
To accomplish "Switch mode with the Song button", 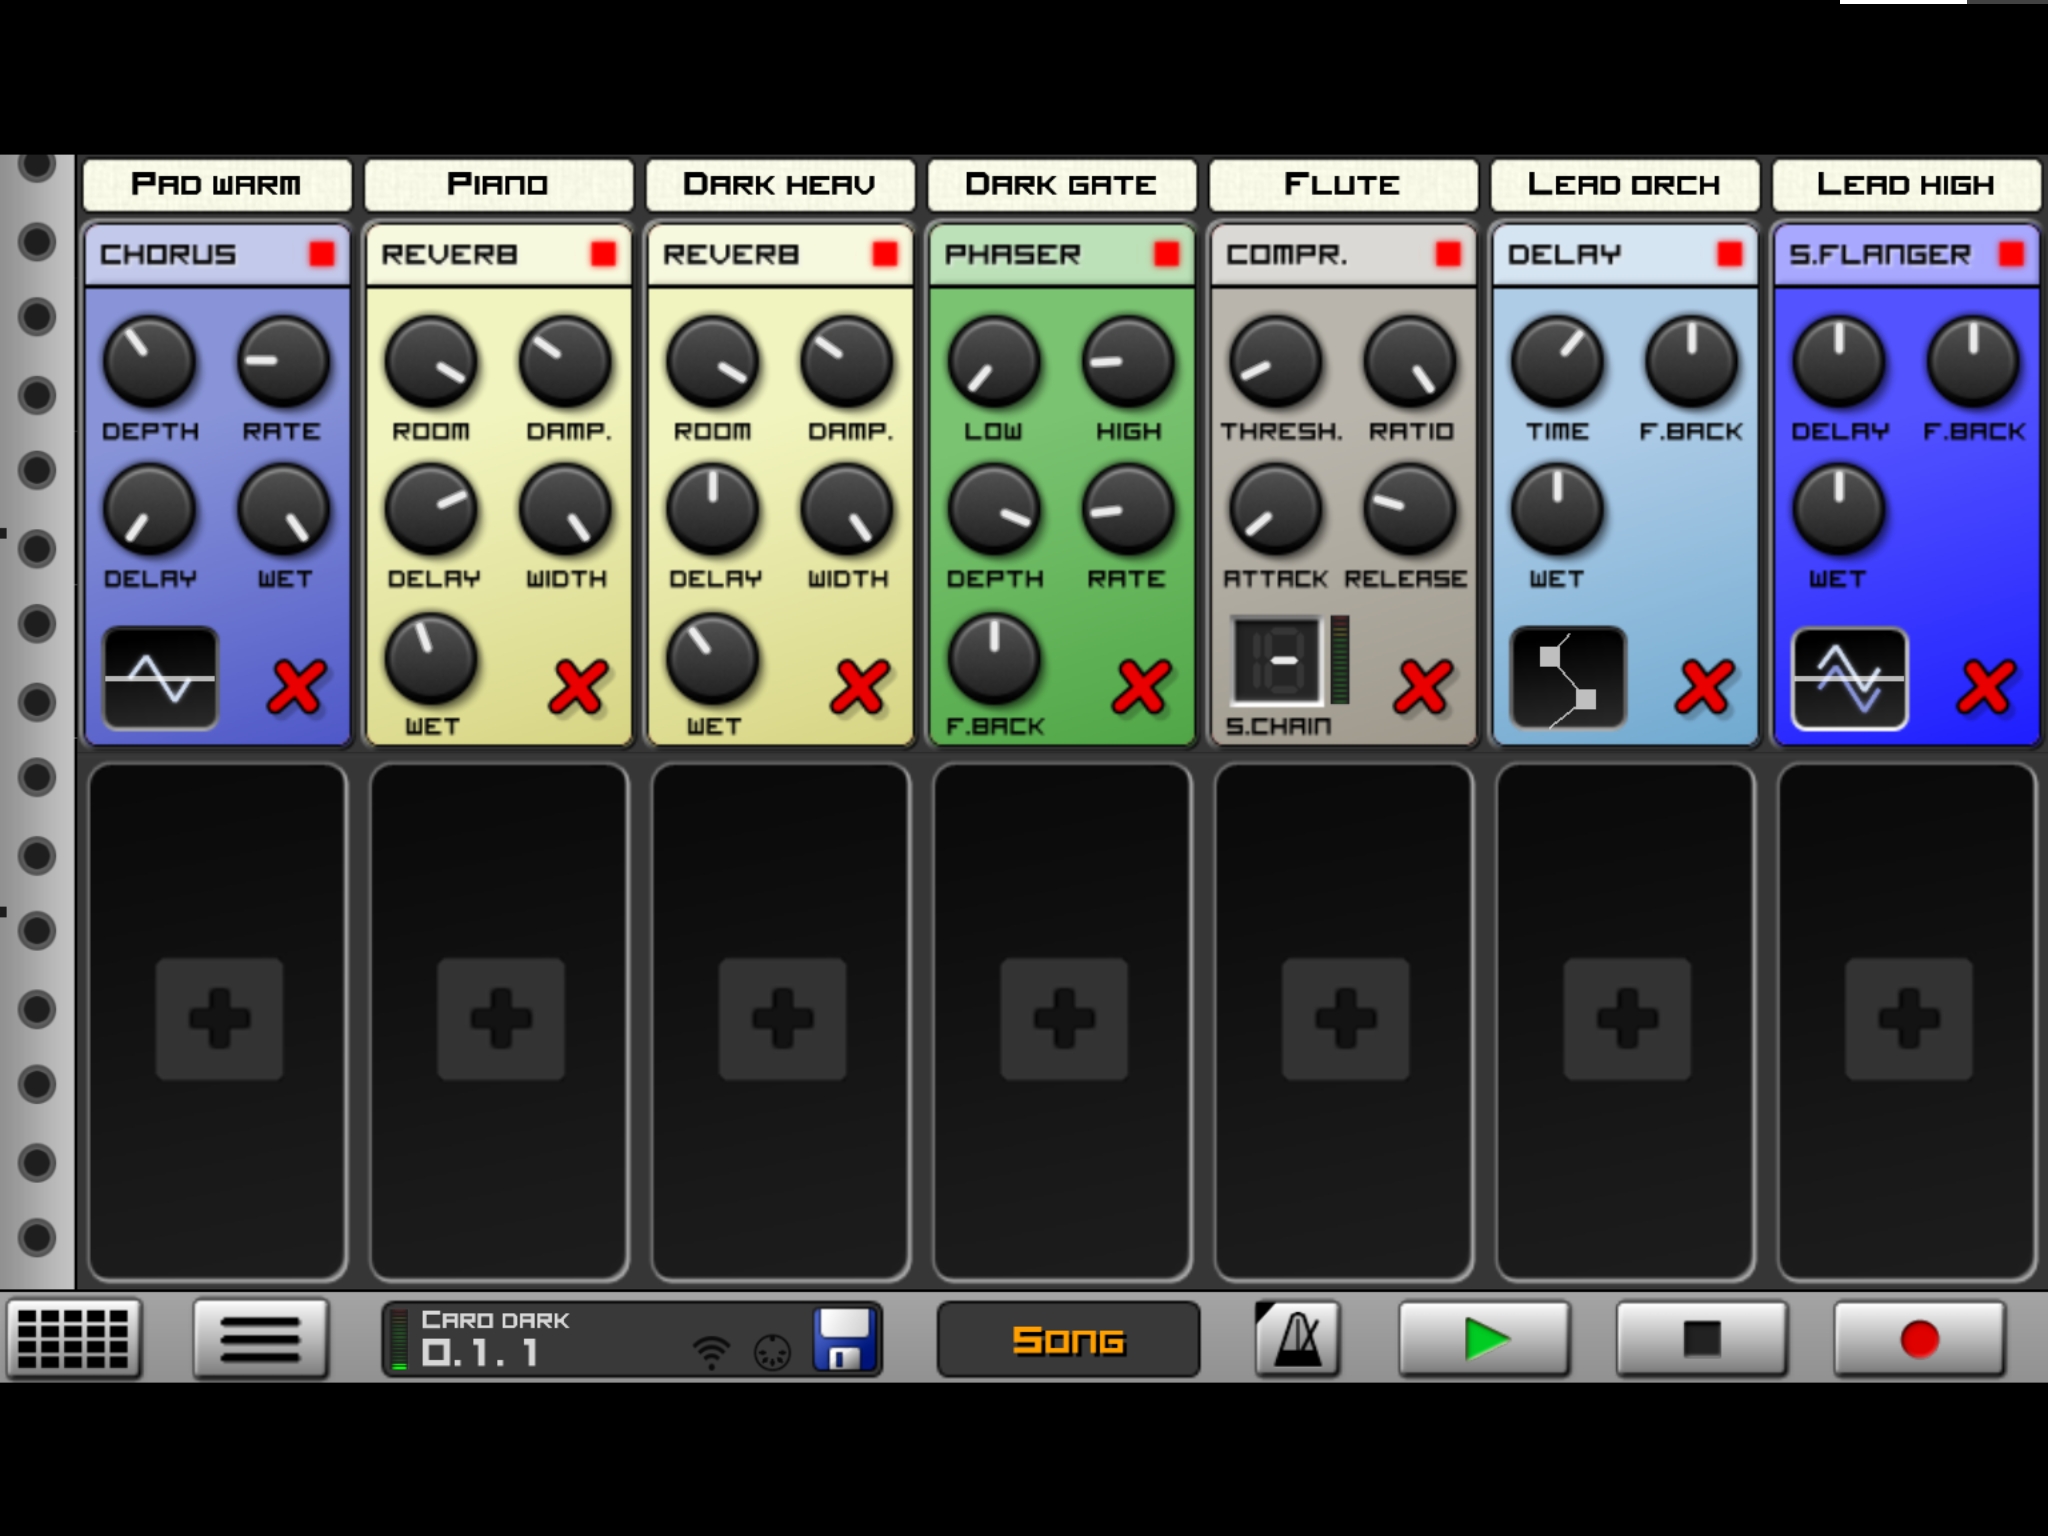I will (1068, 1339).
